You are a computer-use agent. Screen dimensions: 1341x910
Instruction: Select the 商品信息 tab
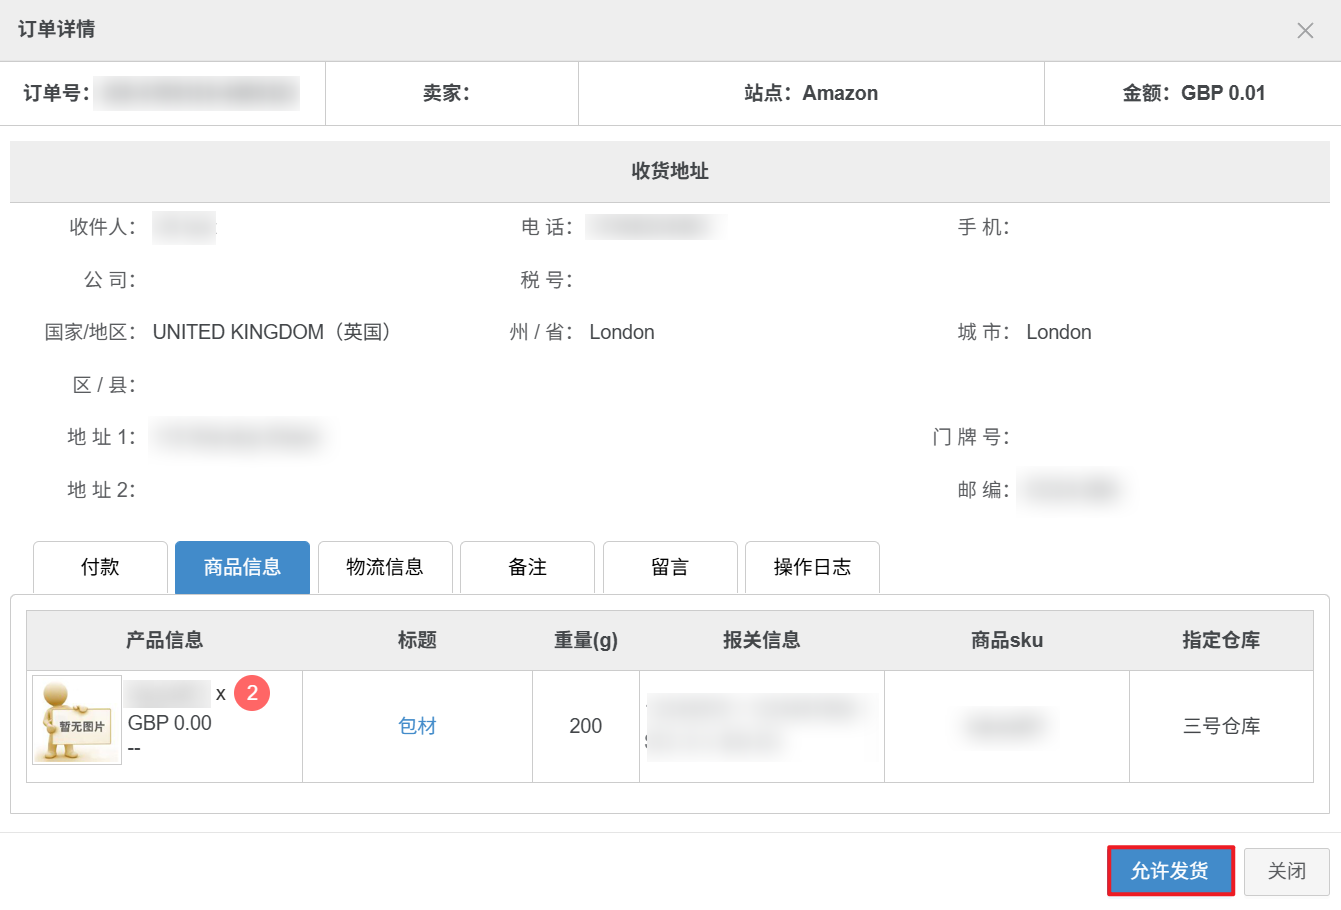pos(242,568)
